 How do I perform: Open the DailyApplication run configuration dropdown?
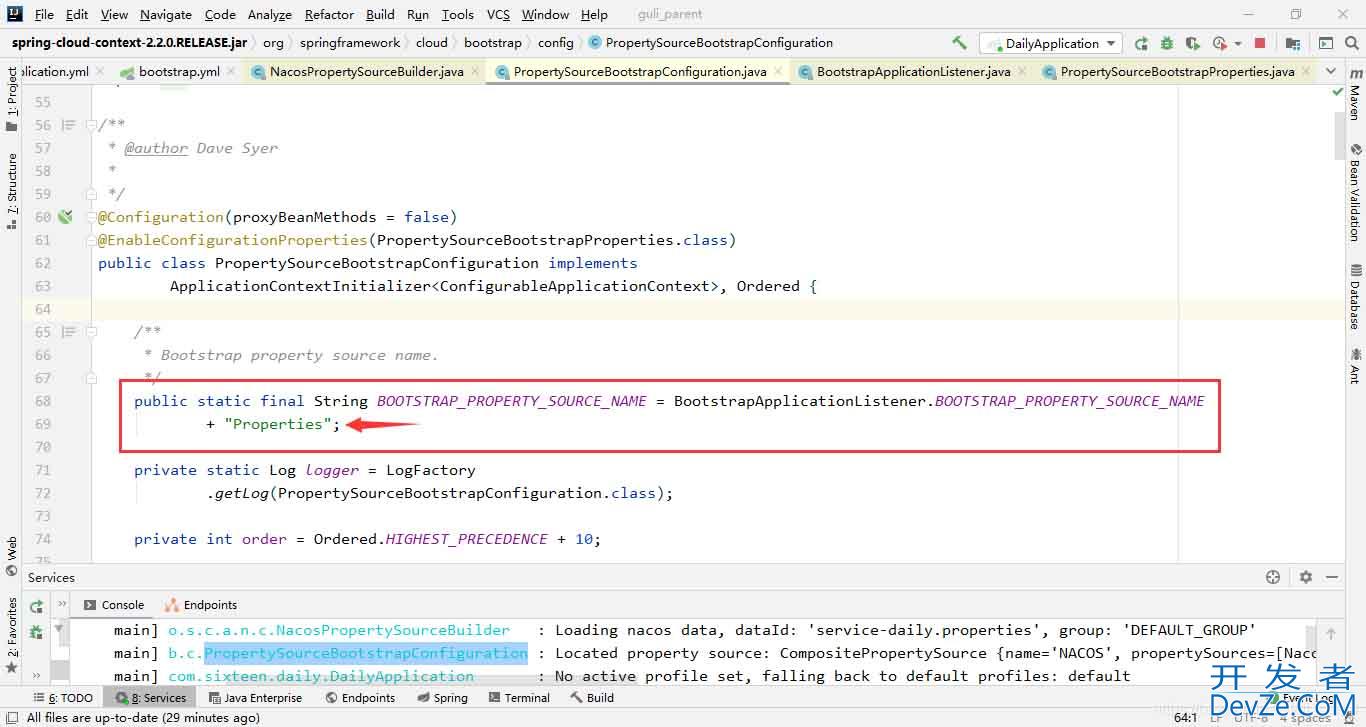pos(1050,43)
